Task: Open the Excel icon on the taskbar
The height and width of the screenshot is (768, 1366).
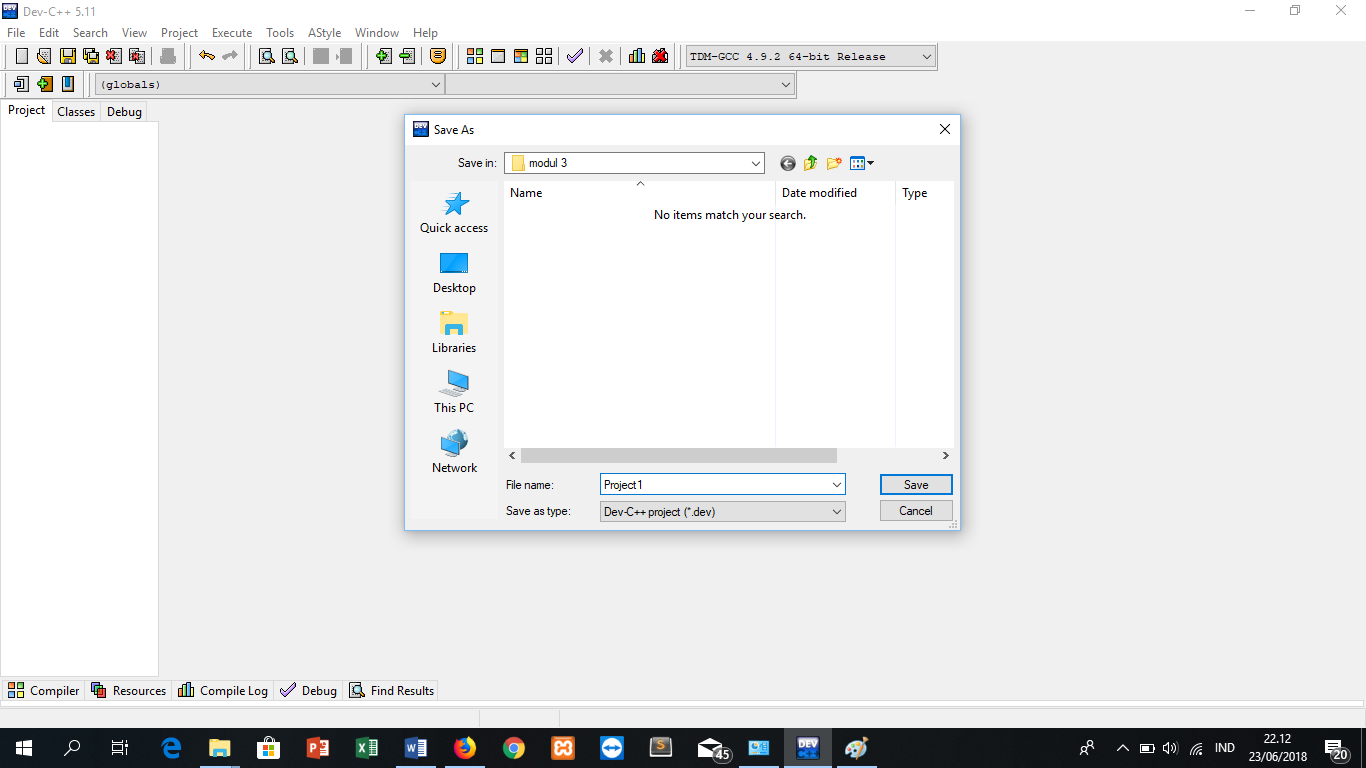Action: tap(367, 748)
